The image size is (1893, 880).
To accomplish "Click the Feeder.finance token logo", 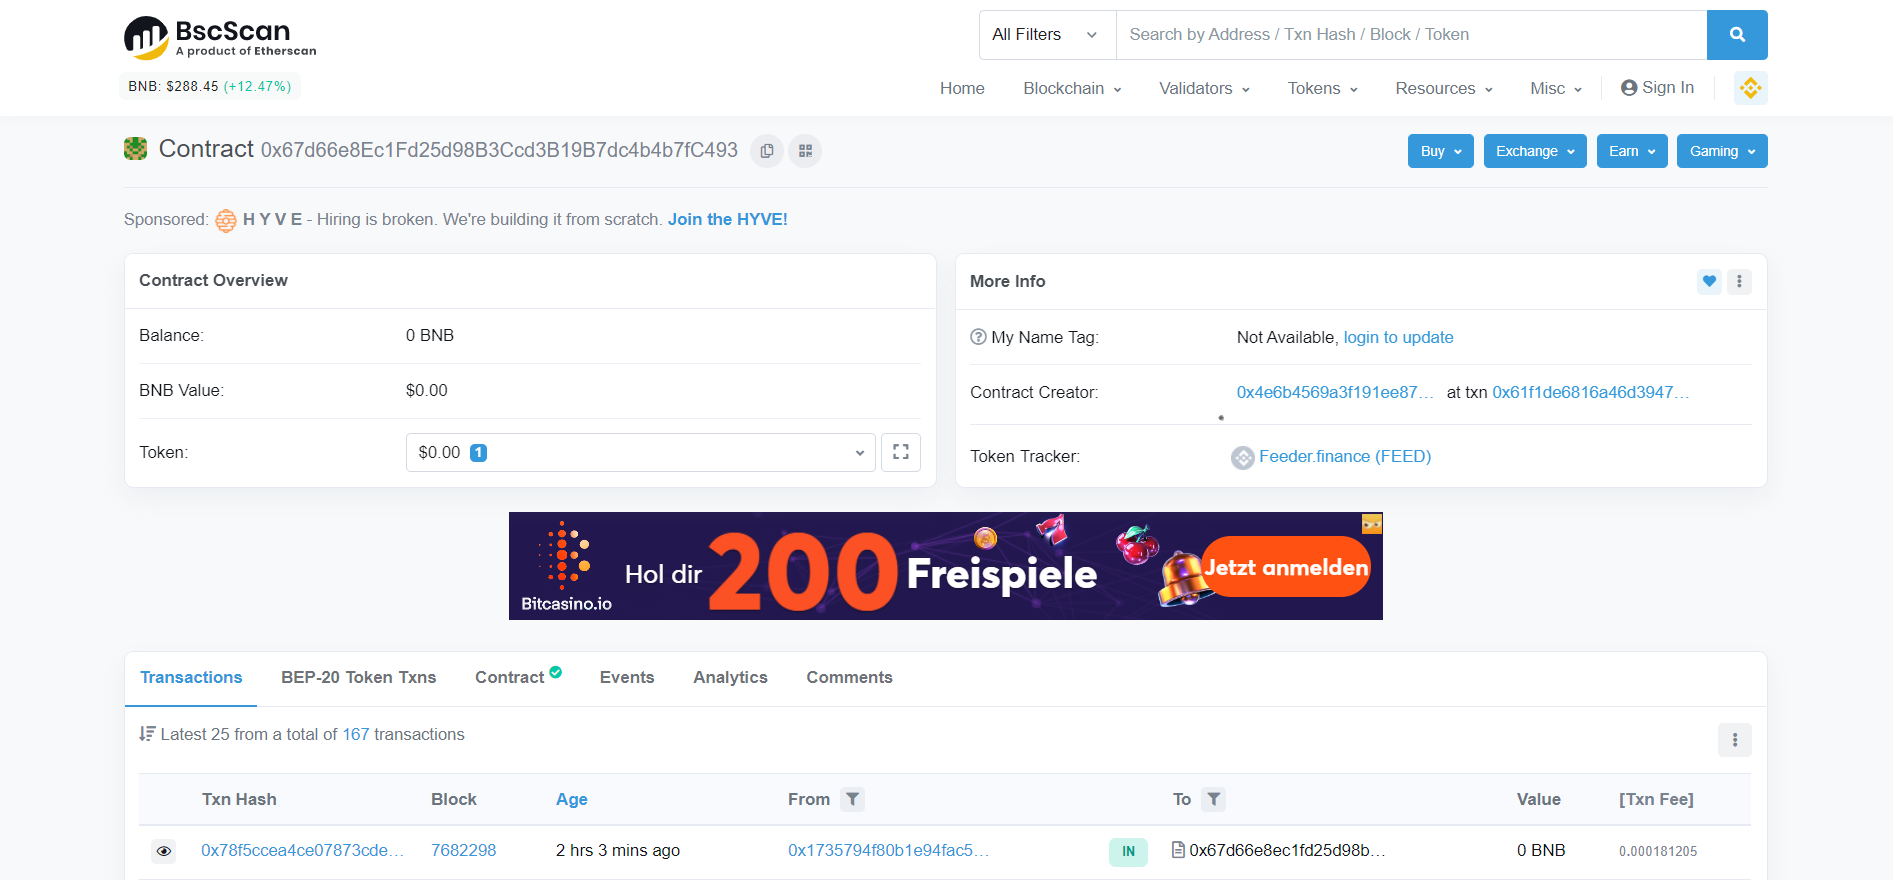I will [1243, 457].
